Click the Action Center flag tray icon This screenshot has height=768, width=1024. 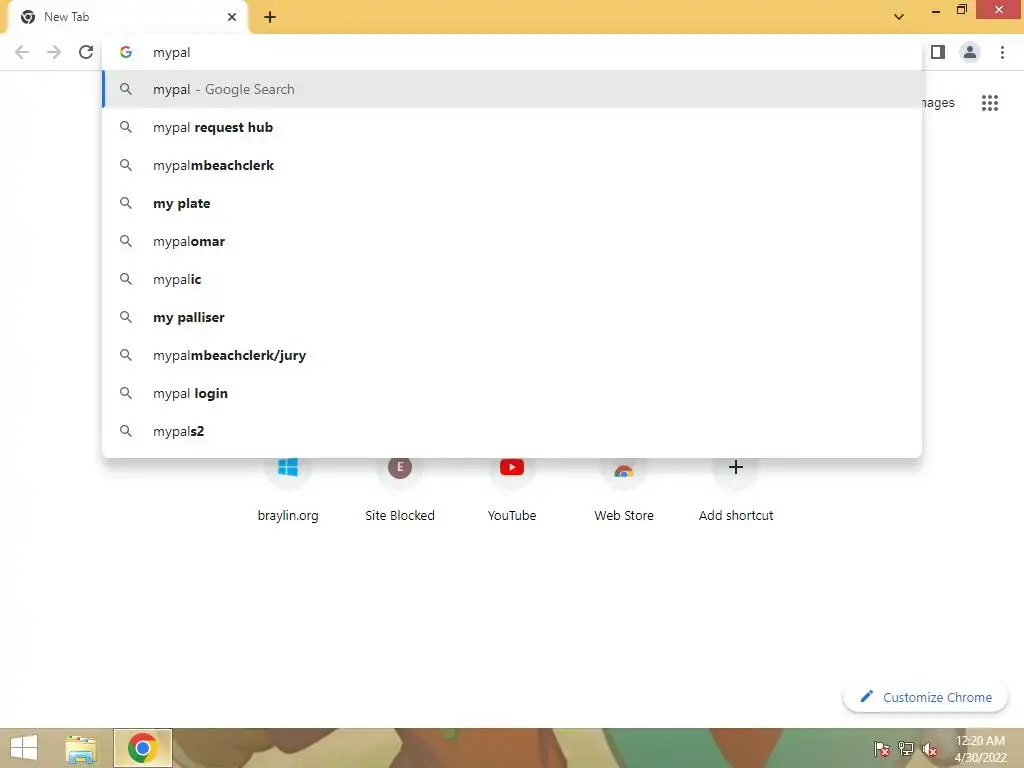click(x=882, y=748)
